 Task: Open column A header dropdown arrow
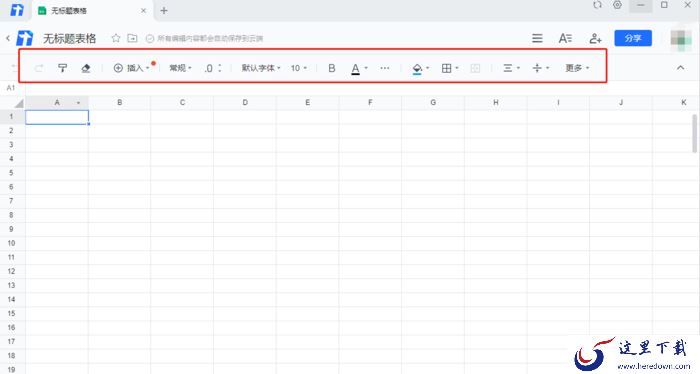coord(79,103)
